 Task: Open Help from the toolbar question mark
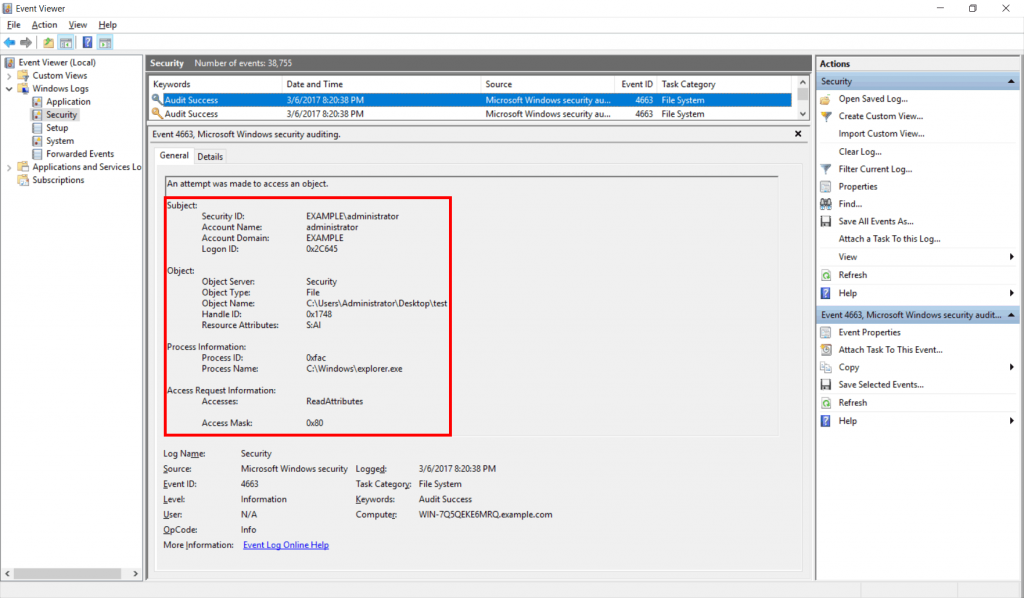click(86, 42)
